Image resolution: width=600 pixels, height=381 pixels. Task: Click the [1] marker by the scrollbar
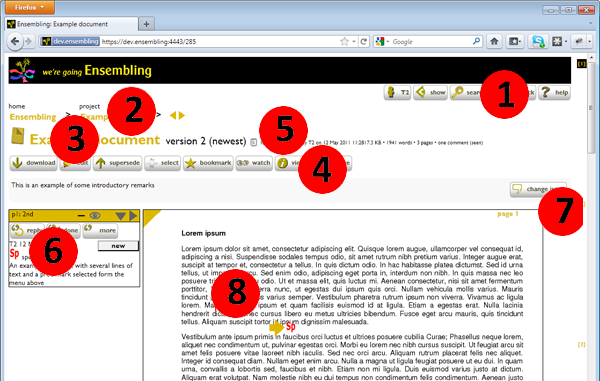[581, 64]
